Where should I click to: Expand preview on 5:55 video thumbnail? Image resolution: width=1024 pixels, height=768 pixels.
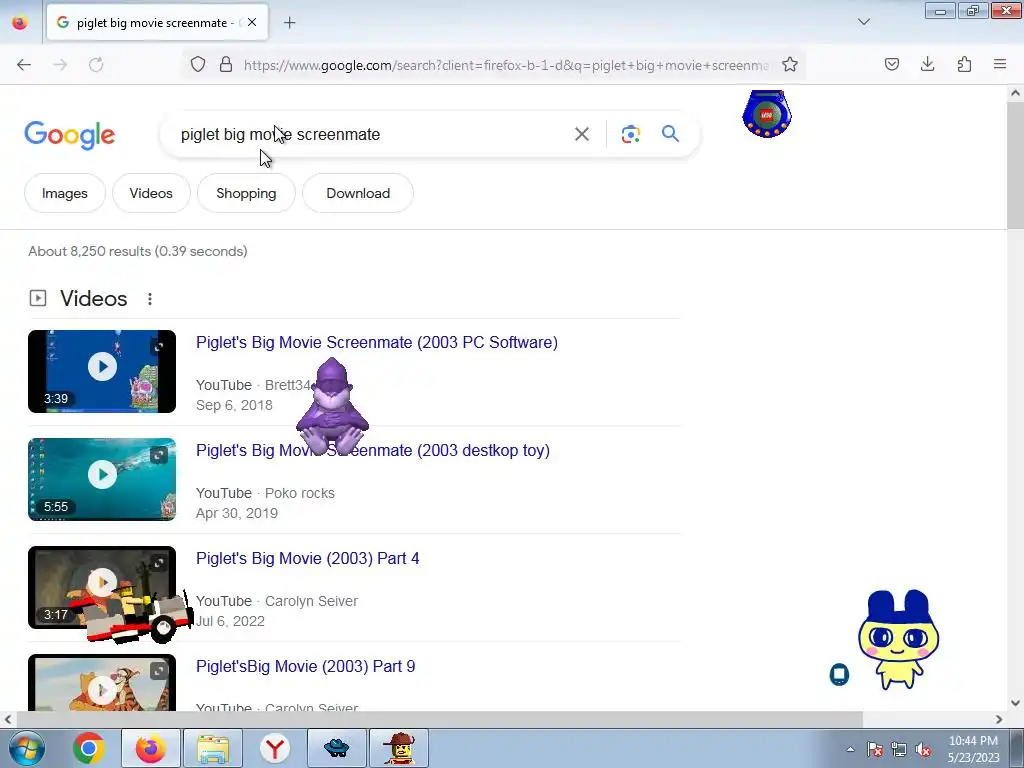coord(159,455)
